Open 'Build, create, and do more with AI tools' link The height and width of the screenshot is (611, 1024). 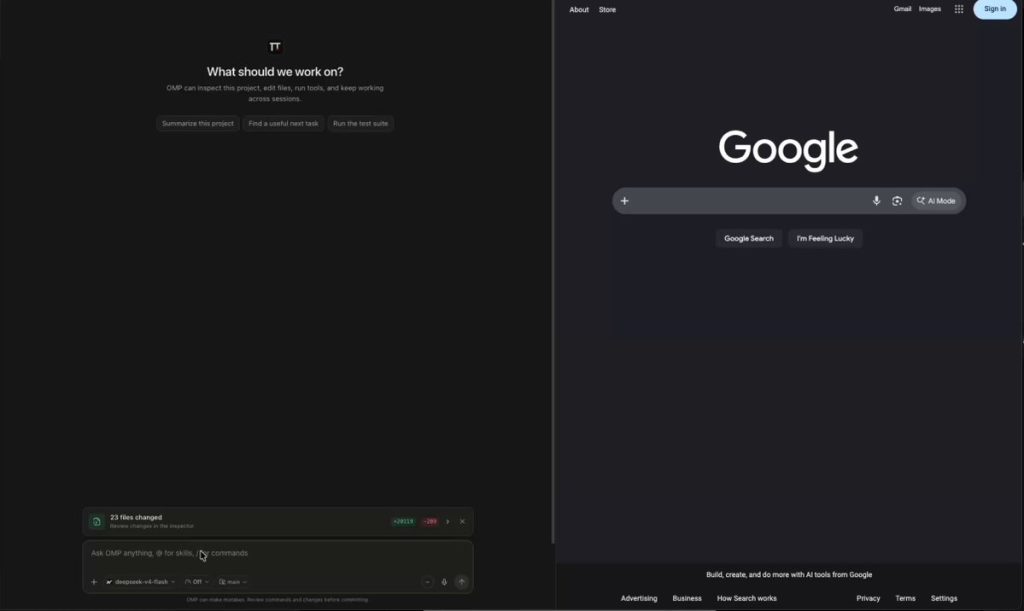point(789,574)
